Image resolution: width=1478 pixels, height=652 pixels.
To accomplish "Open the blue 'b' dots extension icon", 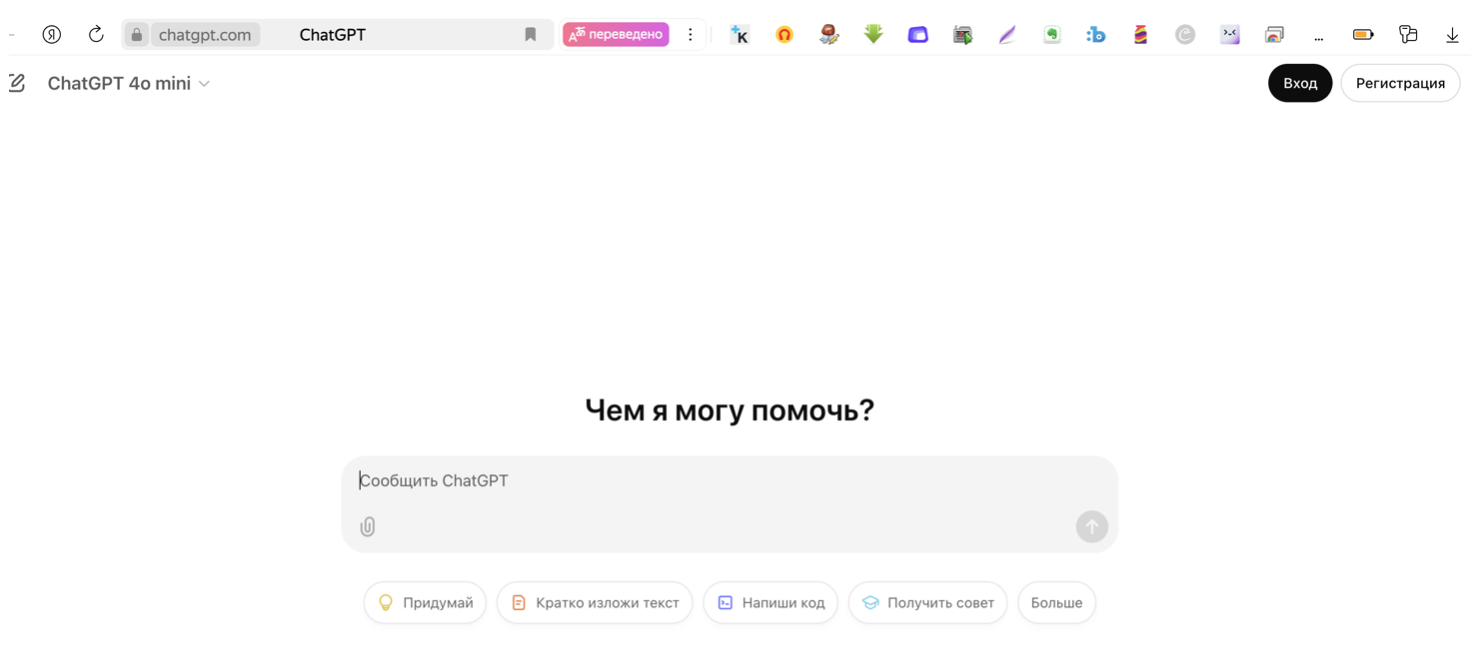I will coord(1096,35).
